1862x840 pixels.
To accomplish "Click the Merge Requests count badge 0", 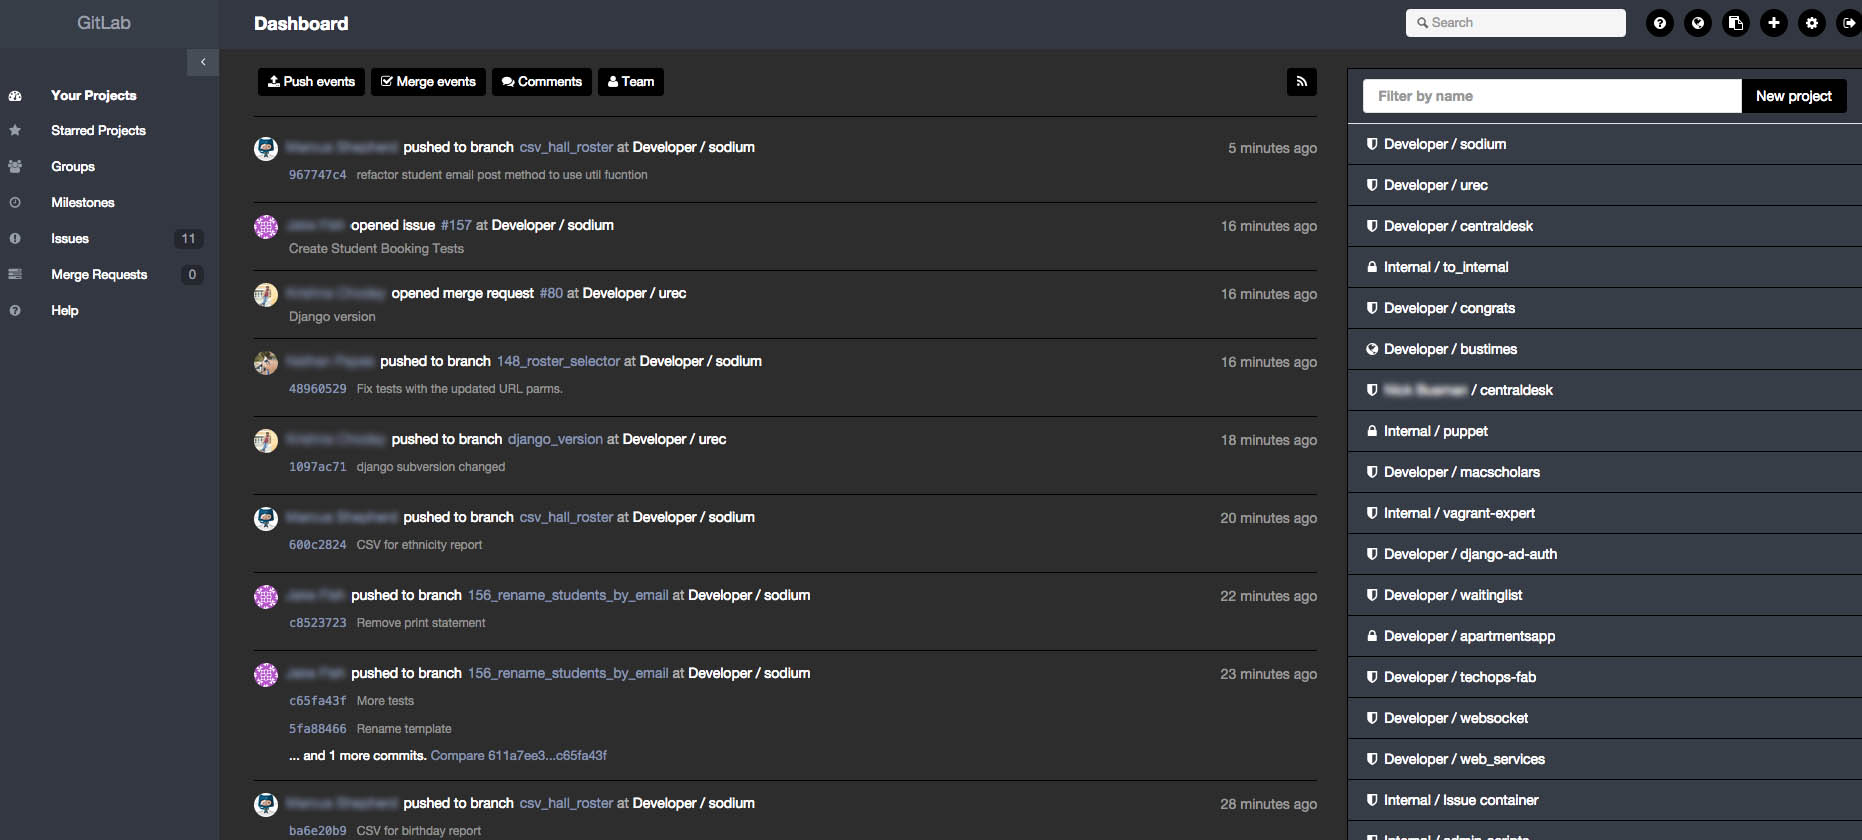I will 192,275.
